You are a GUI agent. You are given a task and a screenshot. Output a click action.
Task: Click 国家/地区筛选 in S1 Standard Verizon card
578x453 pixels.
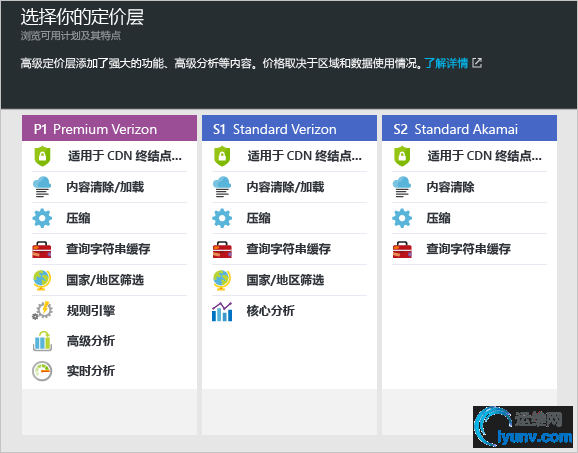click(285, 280)
